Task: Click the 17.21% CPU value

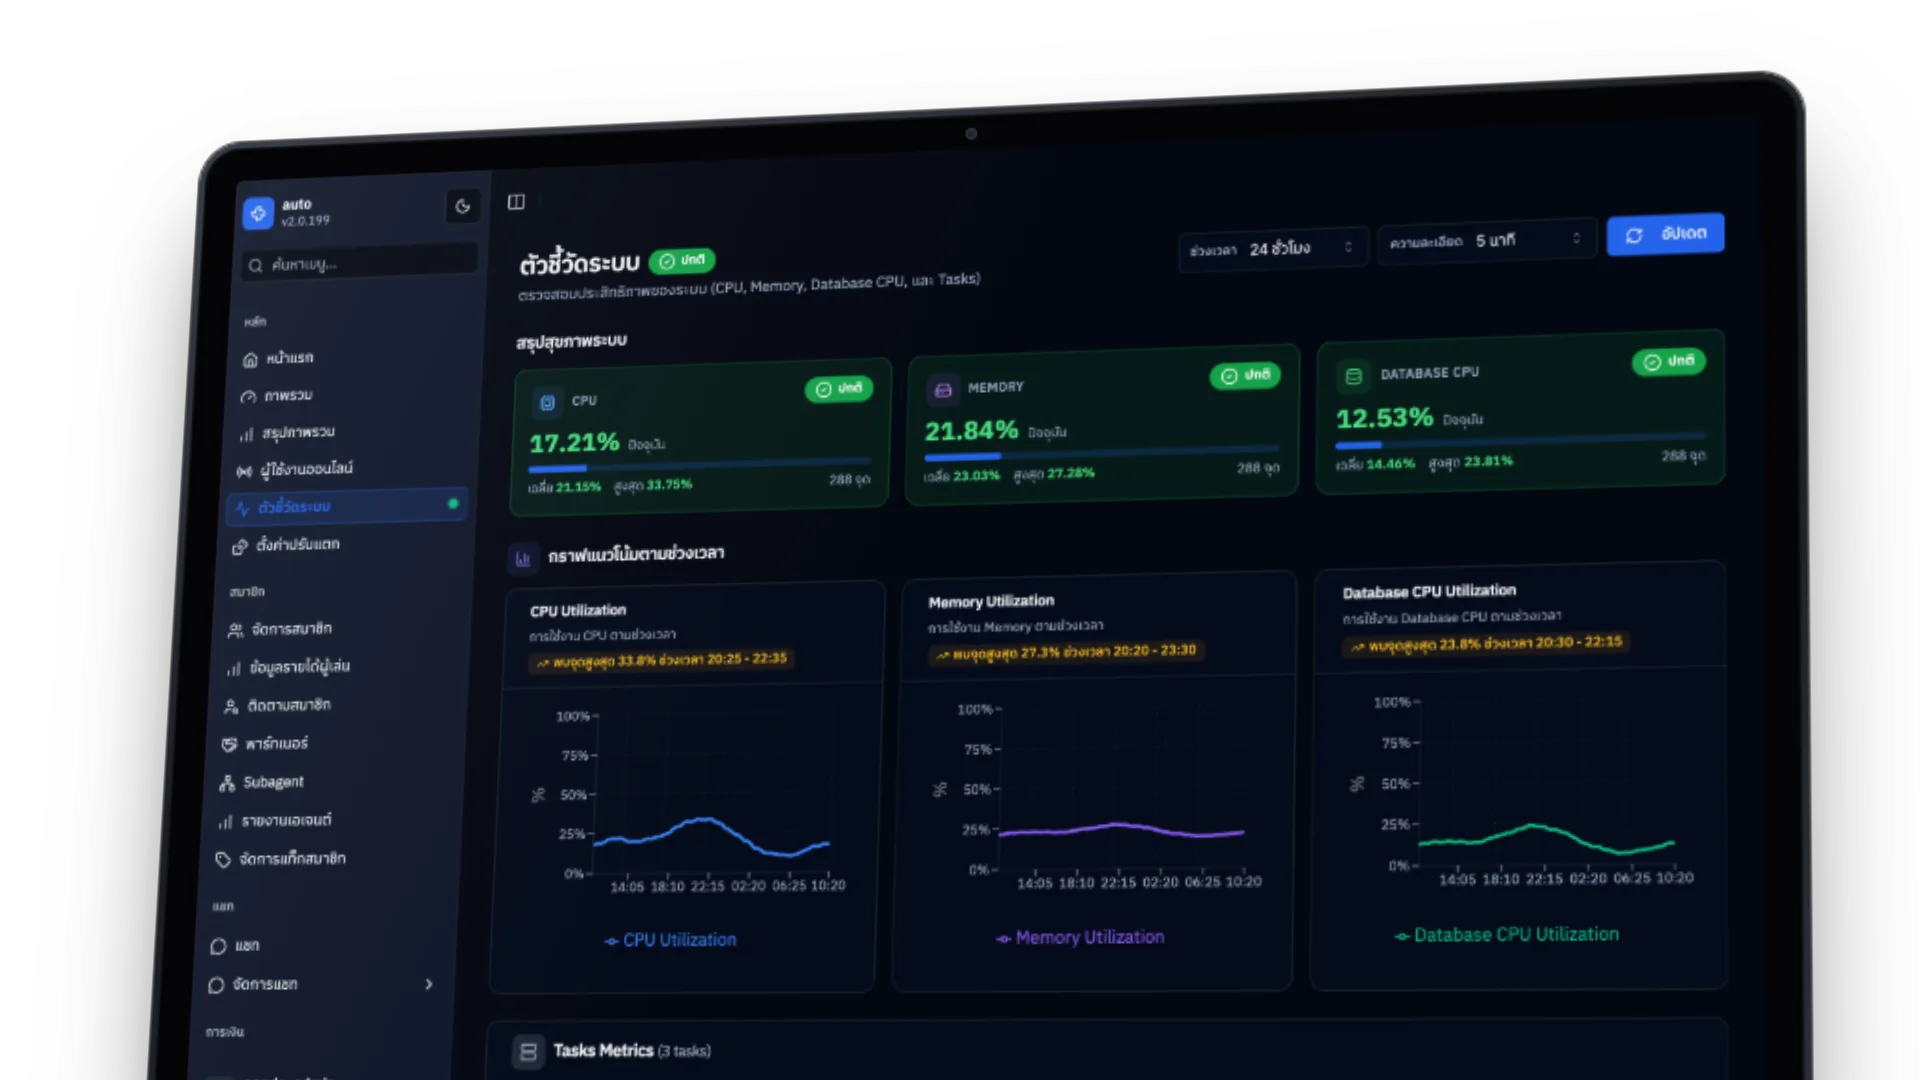Action: (x=574, y=443)
